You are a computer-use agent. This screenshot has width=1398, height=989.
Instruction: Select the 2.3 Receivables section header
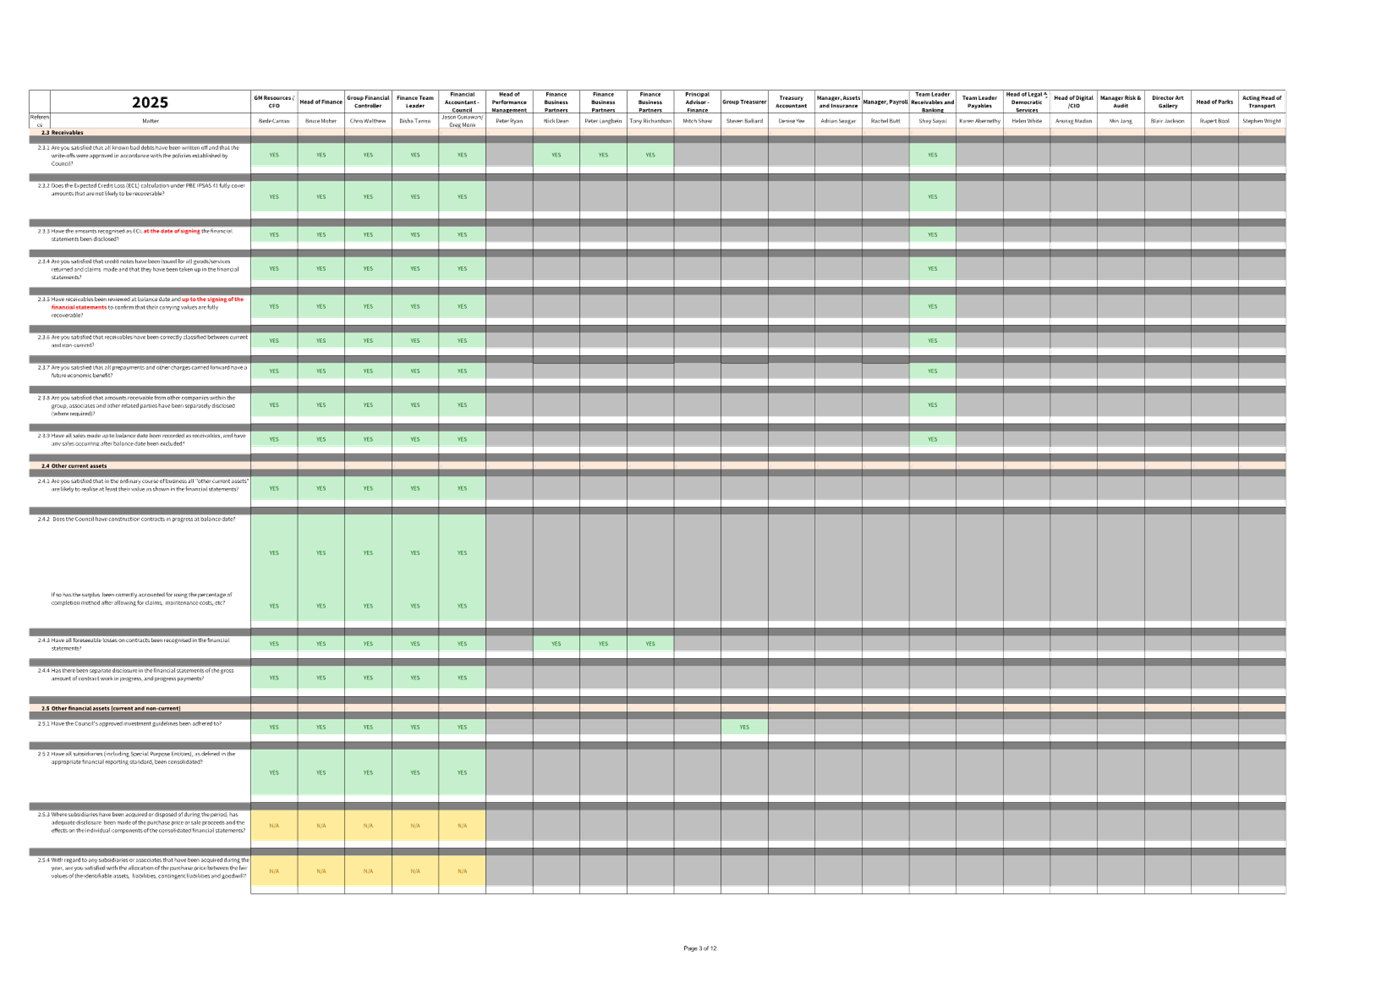pyautogui.click(x=63, y=132)
